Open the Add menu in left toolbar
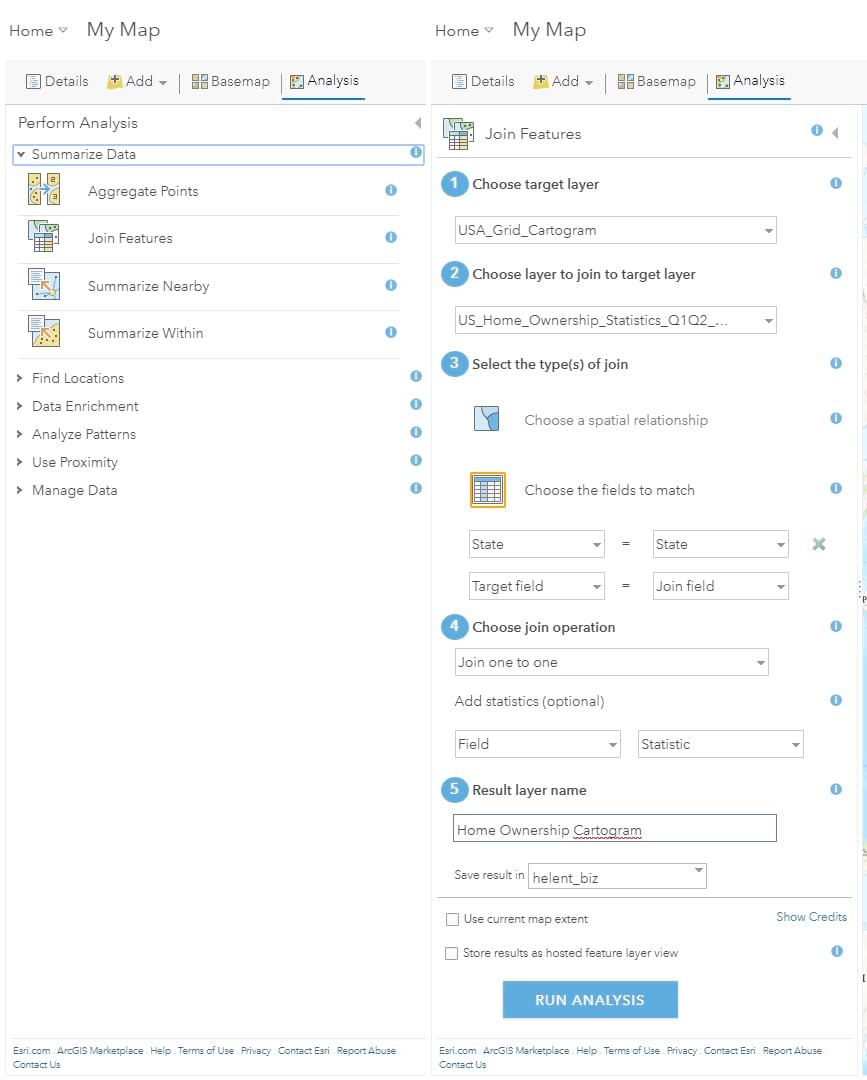 point(138,82)
